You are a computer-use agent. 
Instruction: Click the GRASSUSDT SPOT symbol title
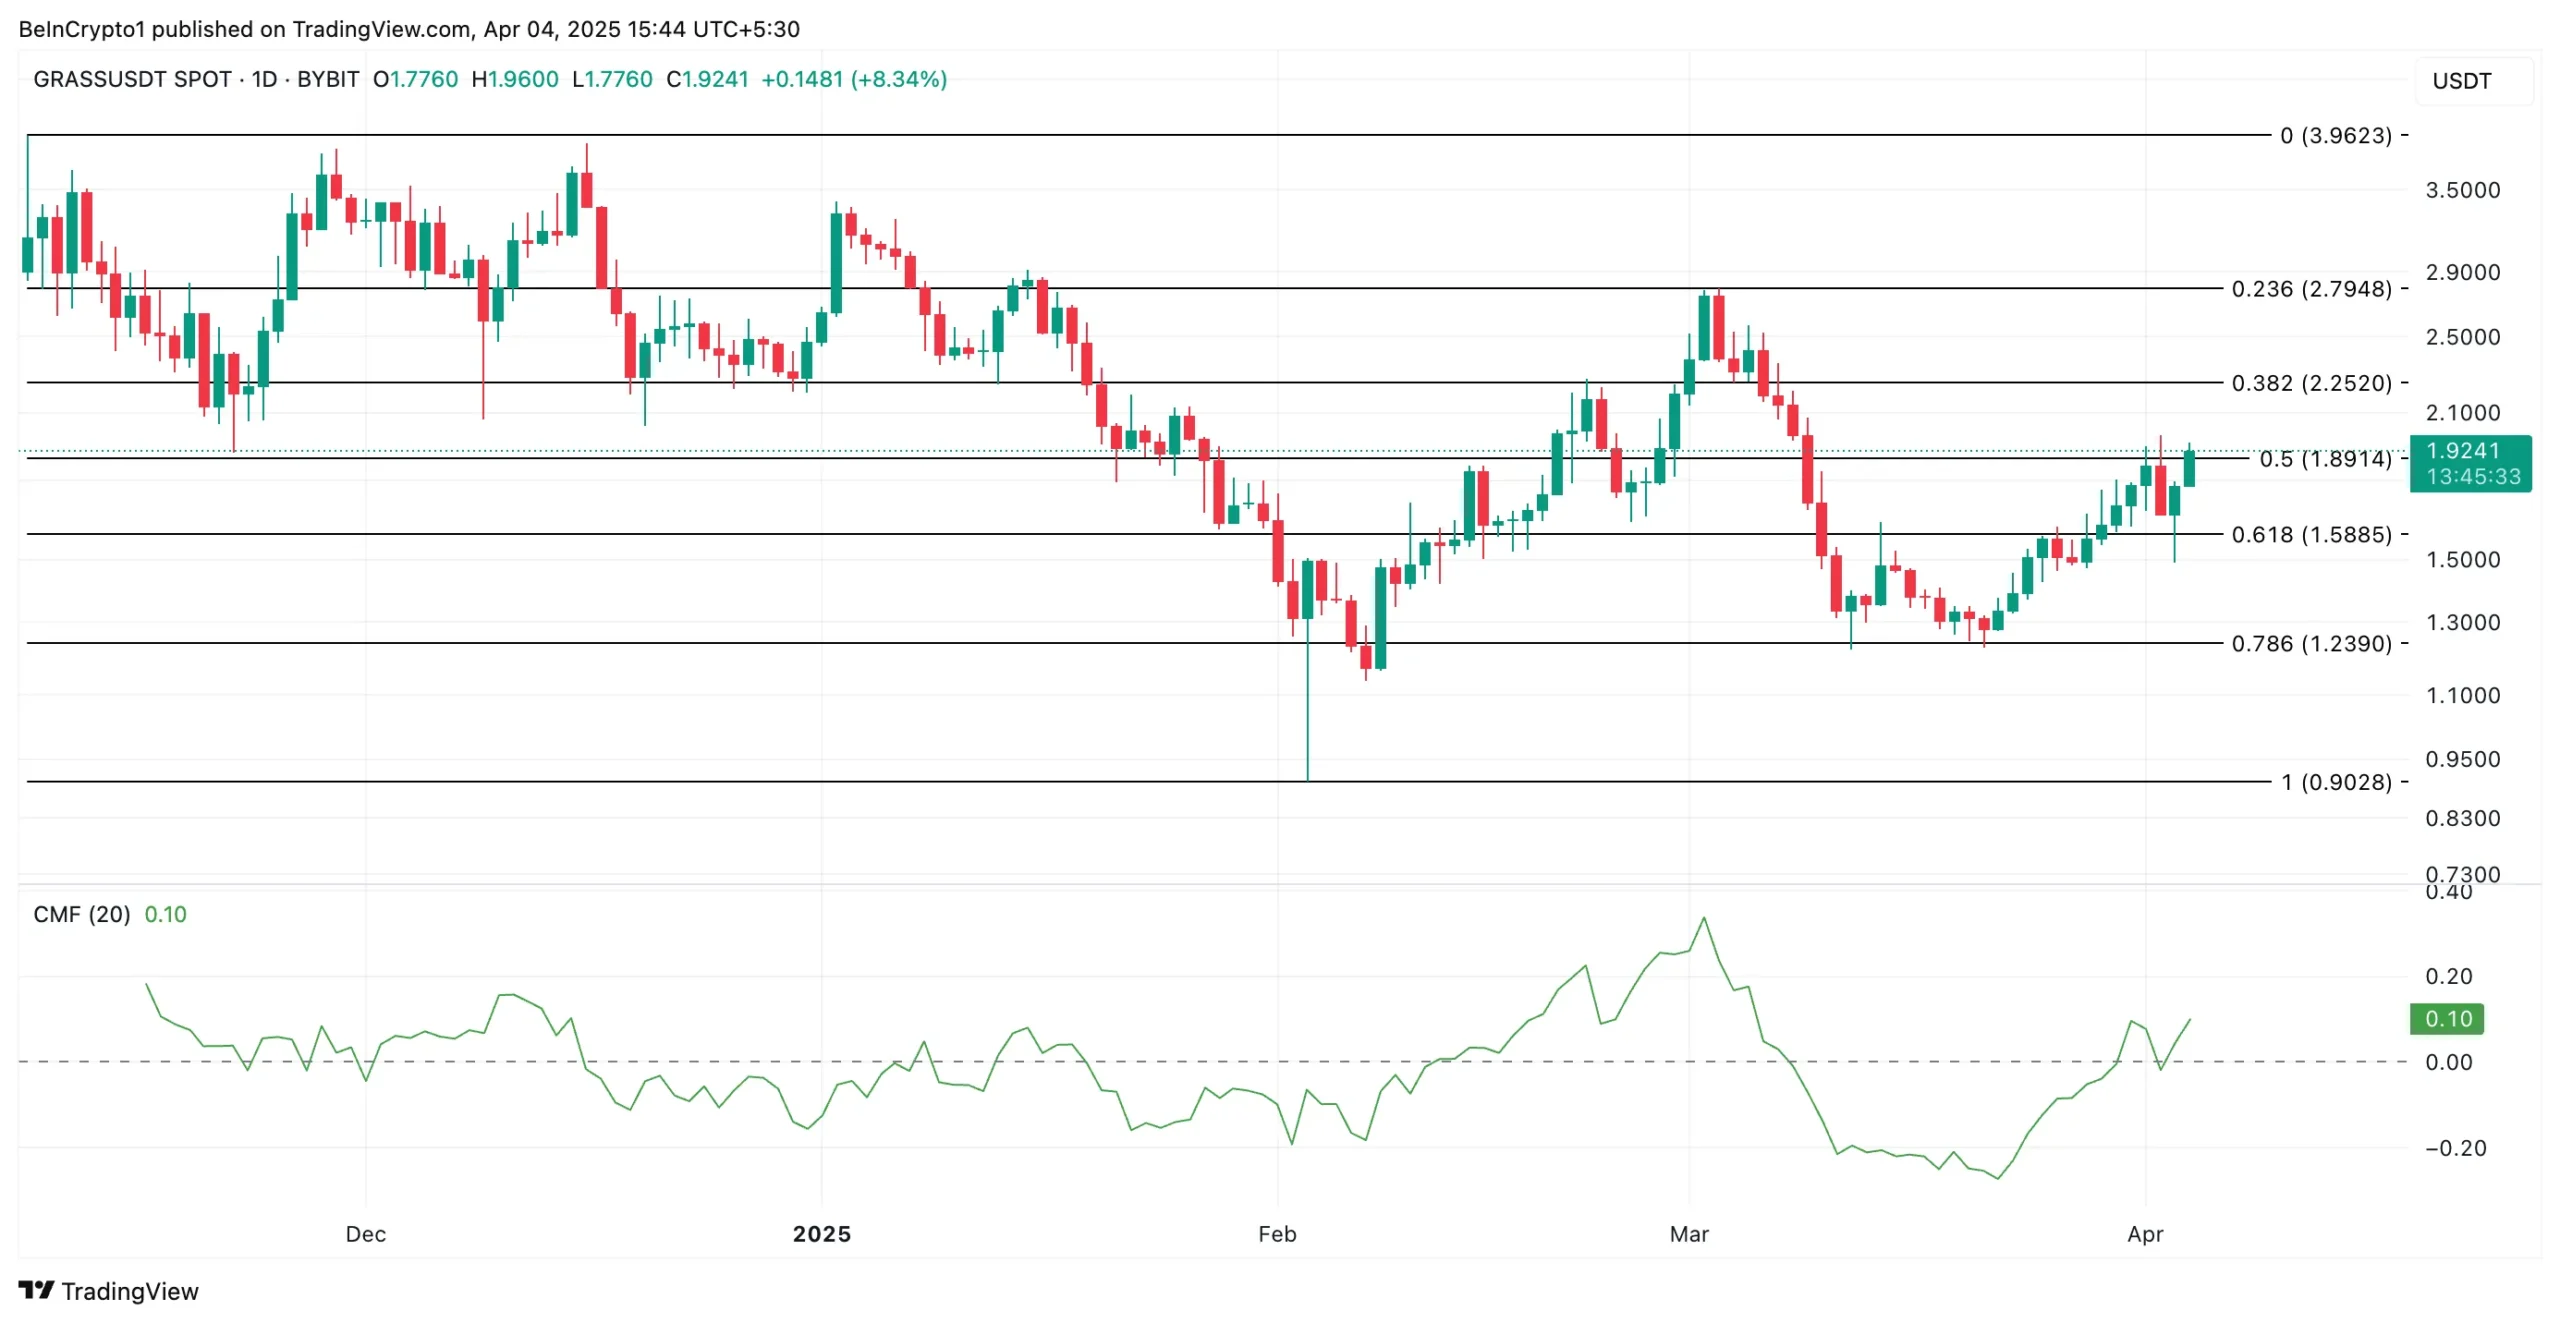pyautogui.click(x=132, y=79)
